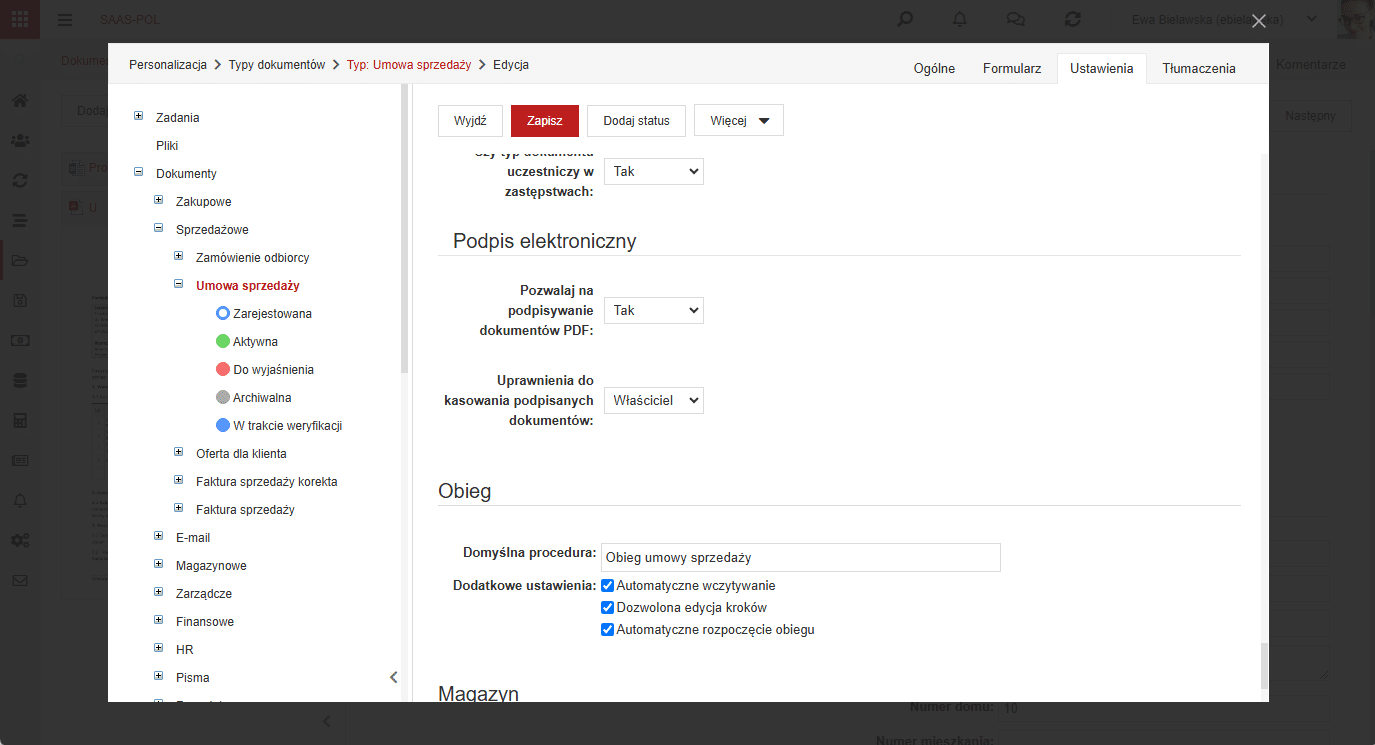Screen dimensions: 1375x745
Task: Switch to the Formularz tab
Action: [x=1012, y=68]
